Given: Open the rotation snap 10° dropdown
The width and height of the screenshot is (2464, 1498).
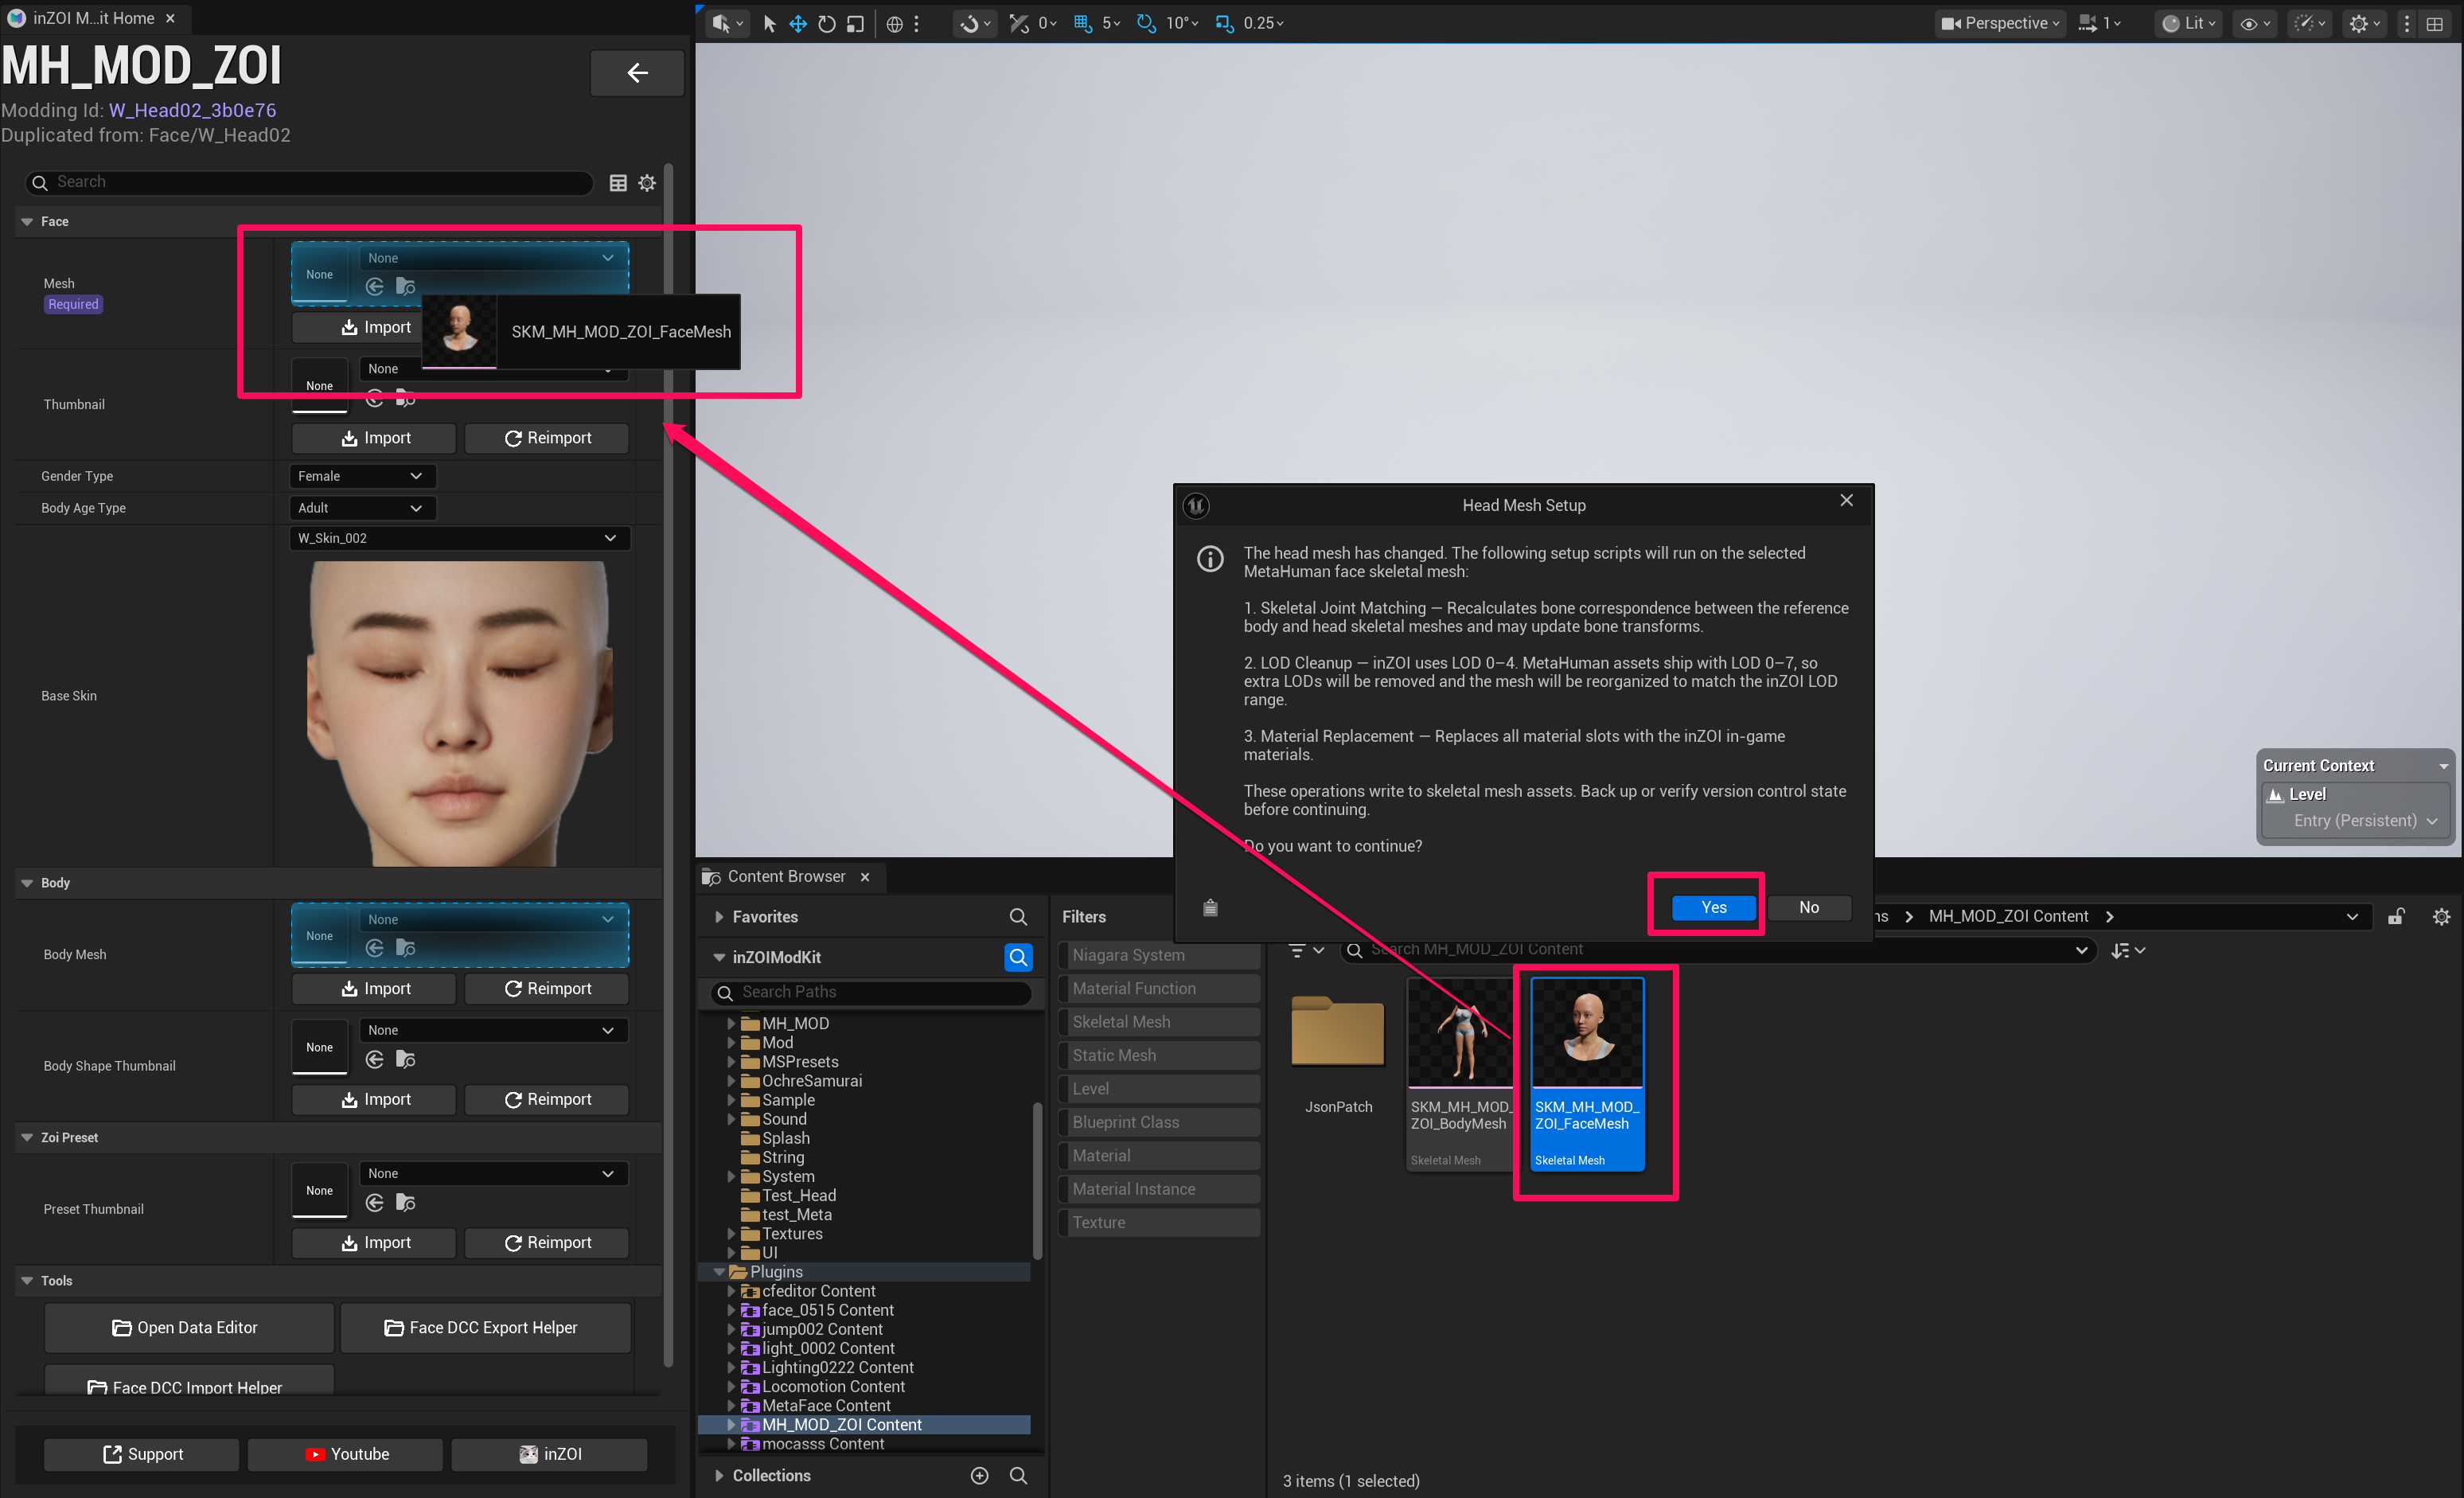Looking at the screenshot, I should 1182,23.
